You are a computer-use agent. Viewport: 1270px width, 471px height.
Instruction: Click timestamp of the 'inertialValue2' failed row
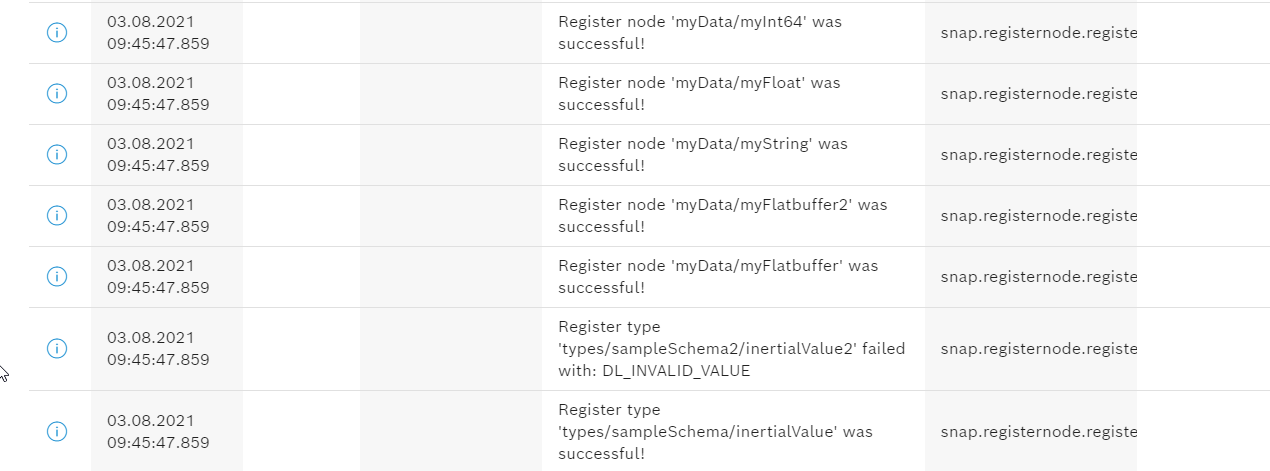(x=158, y=348)
